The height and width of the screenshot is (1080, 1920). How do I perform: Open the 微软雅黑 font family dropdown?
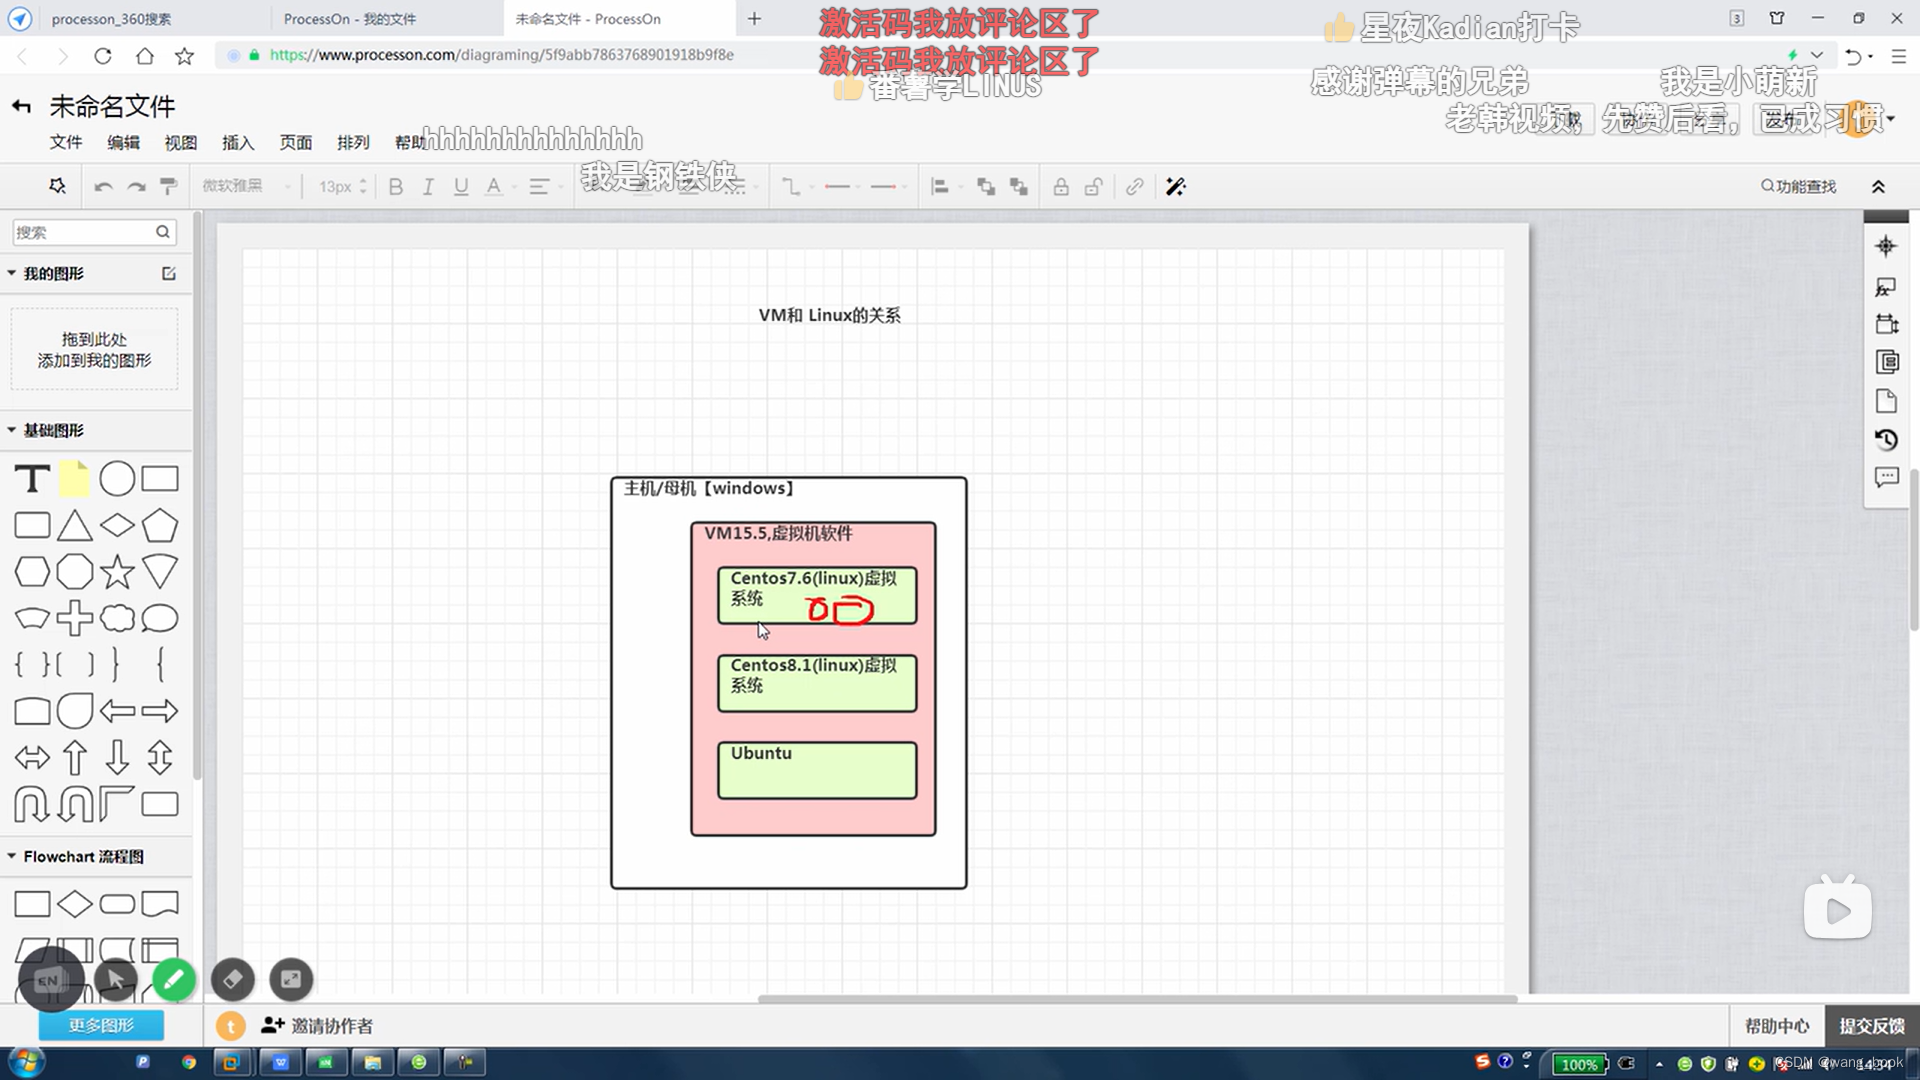(246, 186)
